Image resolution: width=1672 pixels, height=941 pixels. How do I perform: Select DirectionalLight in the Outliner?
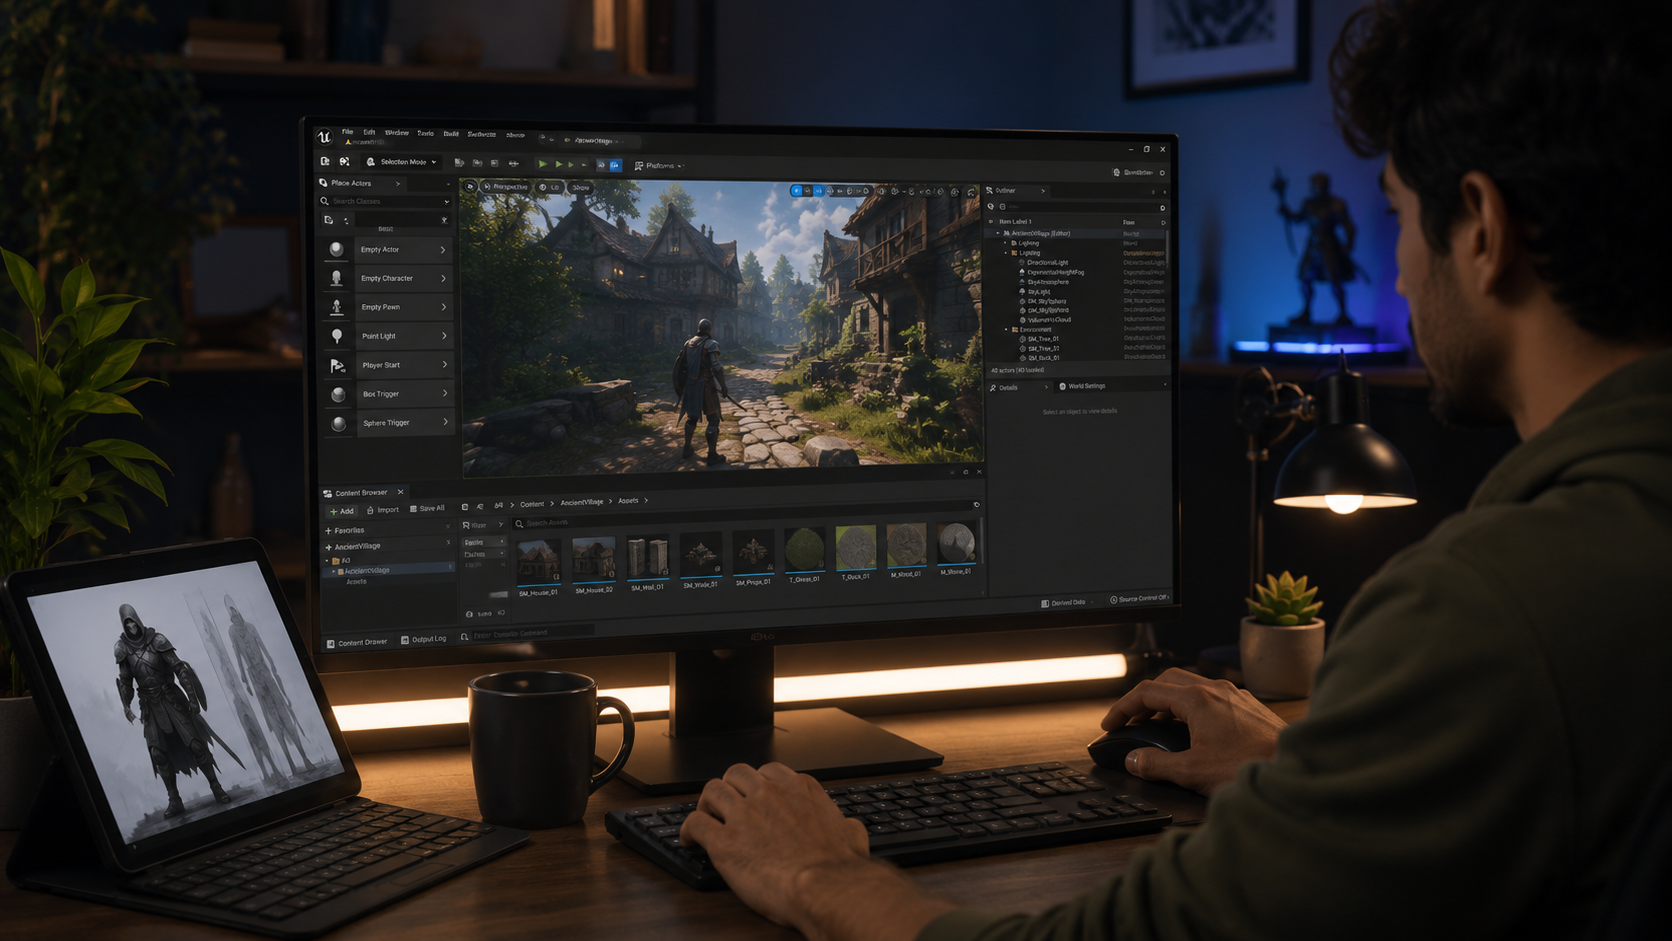click(x=1047, y=262)
